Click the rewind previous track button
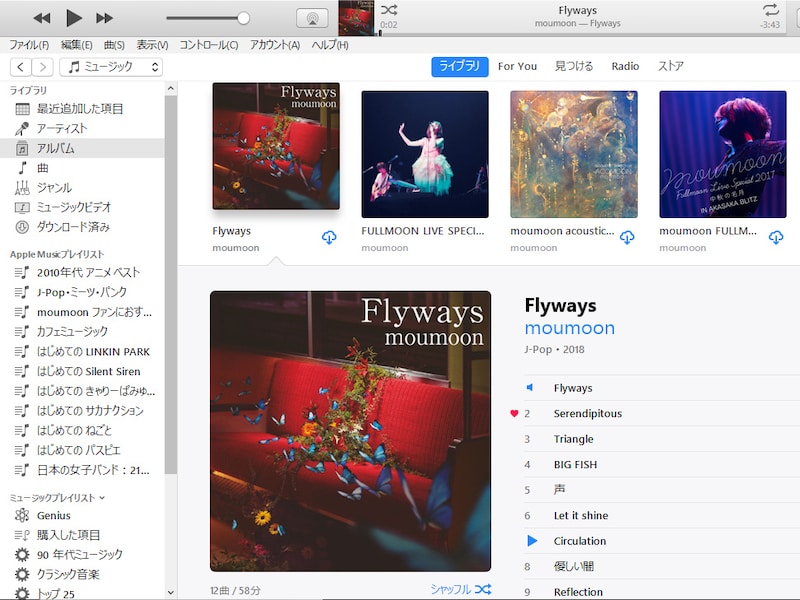The height and width of the screenshot is (600, 800). [41, 18]
